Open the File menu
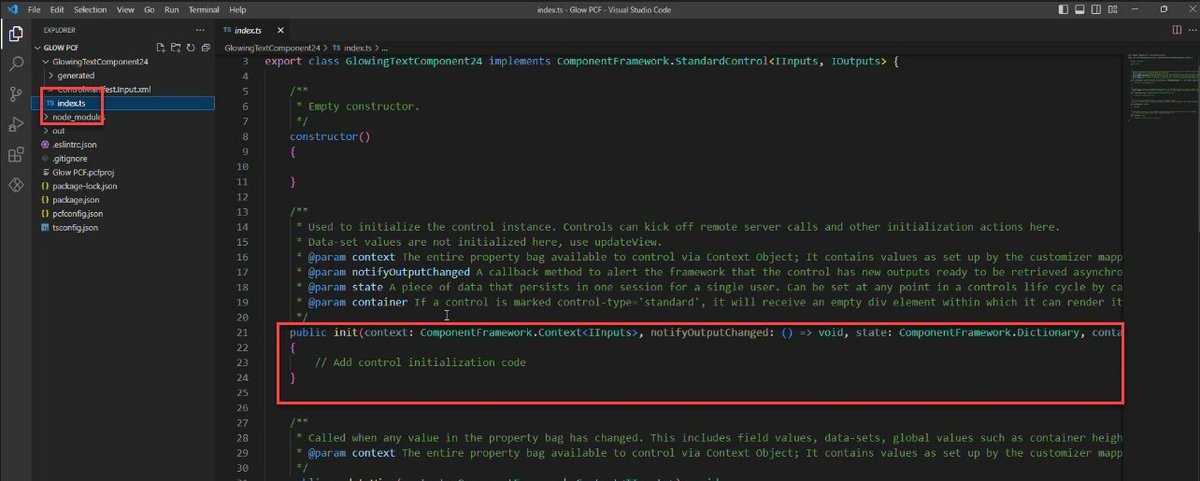 click(34, 9)
